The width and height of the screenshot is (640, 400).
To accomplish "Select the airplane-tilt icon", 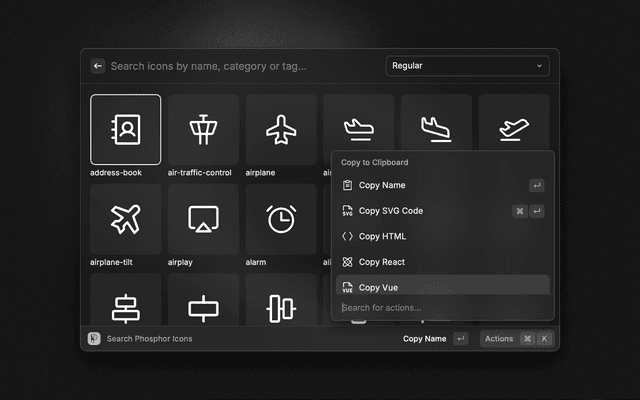I will [125, 219].
